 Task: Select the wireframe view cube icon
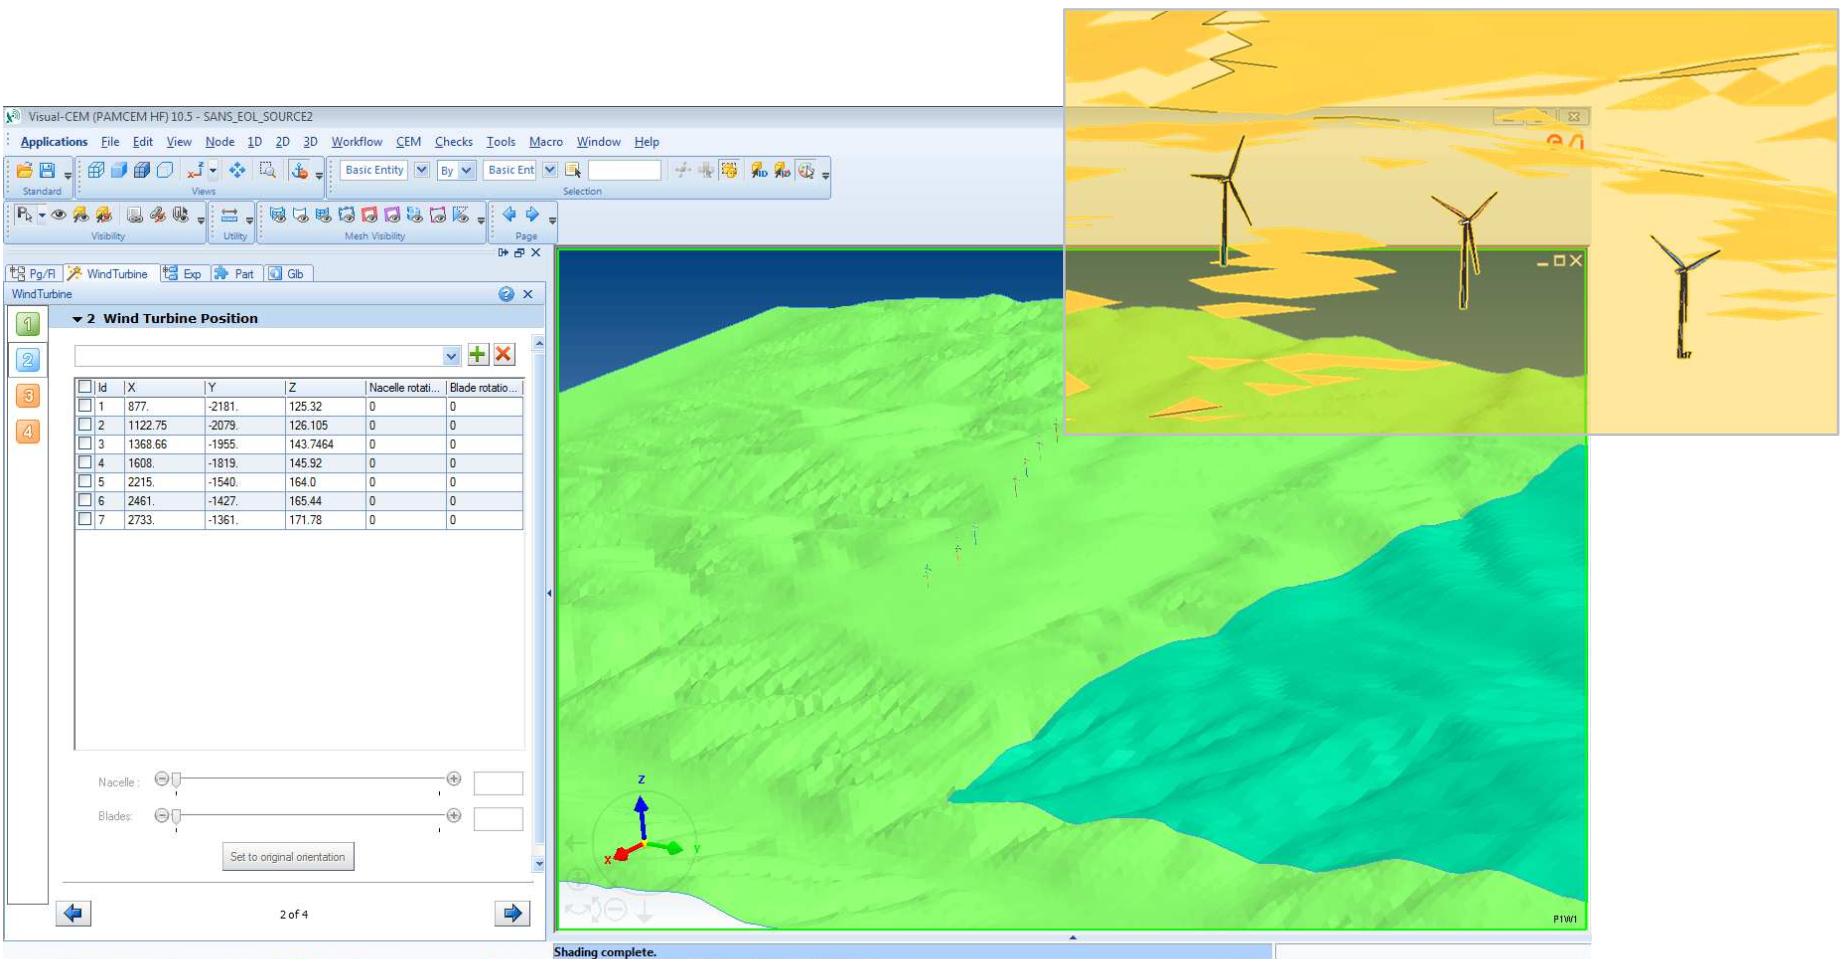pos(96,170)
